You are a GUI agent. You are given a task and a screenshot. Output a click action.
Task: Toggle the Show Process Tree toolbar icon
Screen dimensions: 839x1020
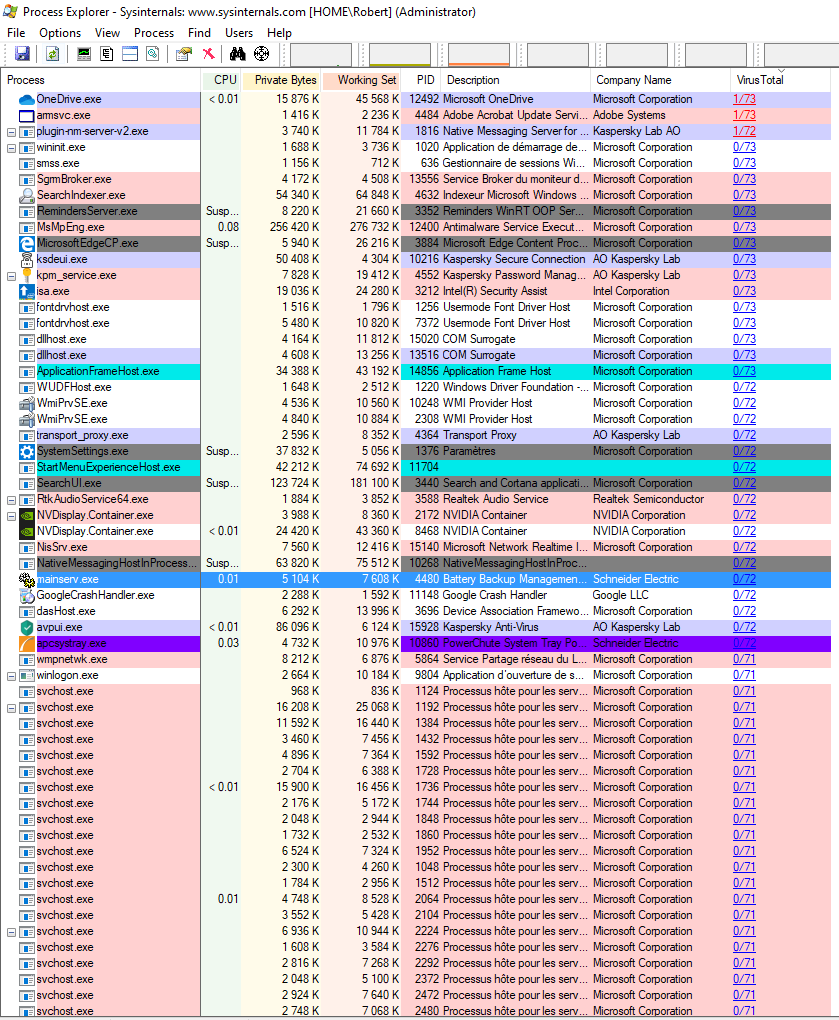107,54
